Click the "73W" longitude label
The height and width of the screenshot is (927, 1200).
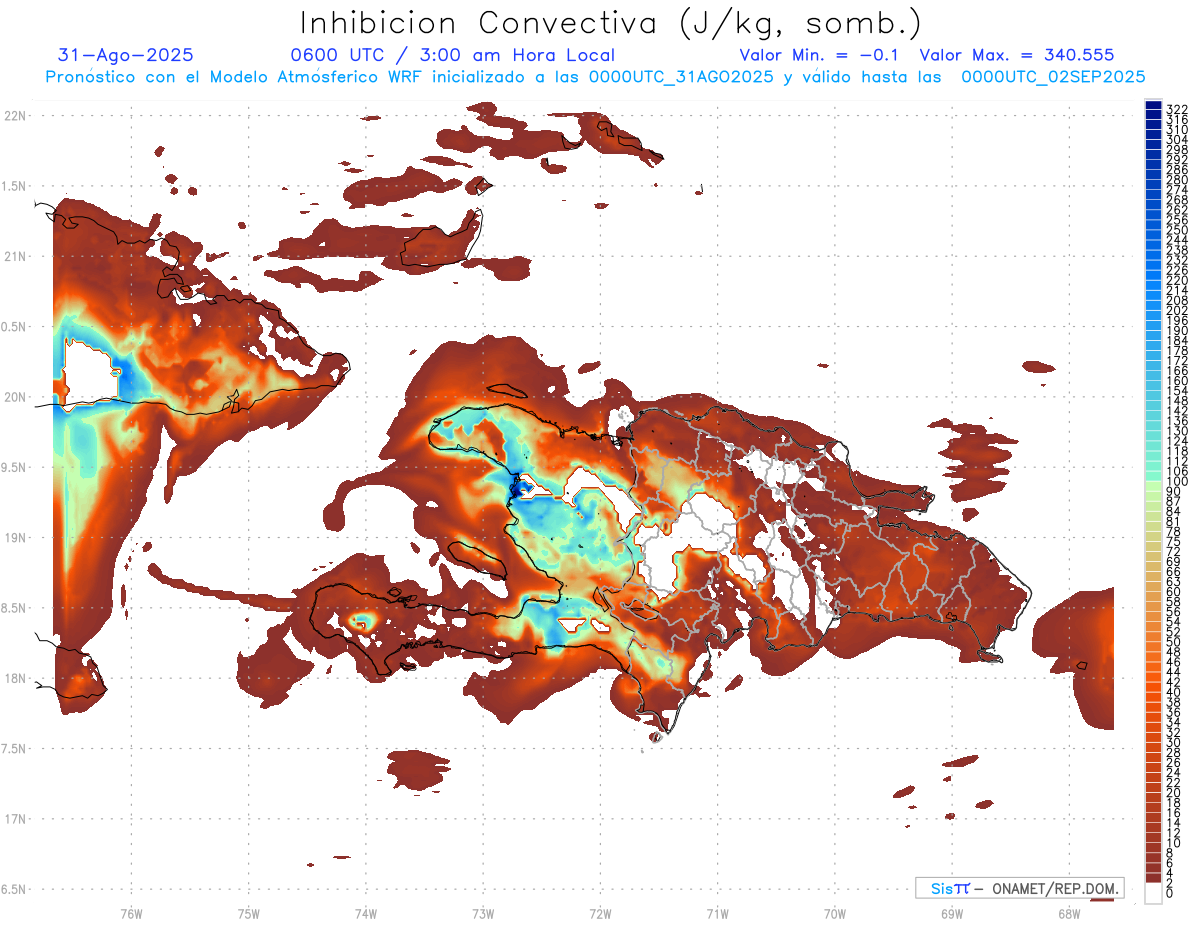click(x=483, y=913)
